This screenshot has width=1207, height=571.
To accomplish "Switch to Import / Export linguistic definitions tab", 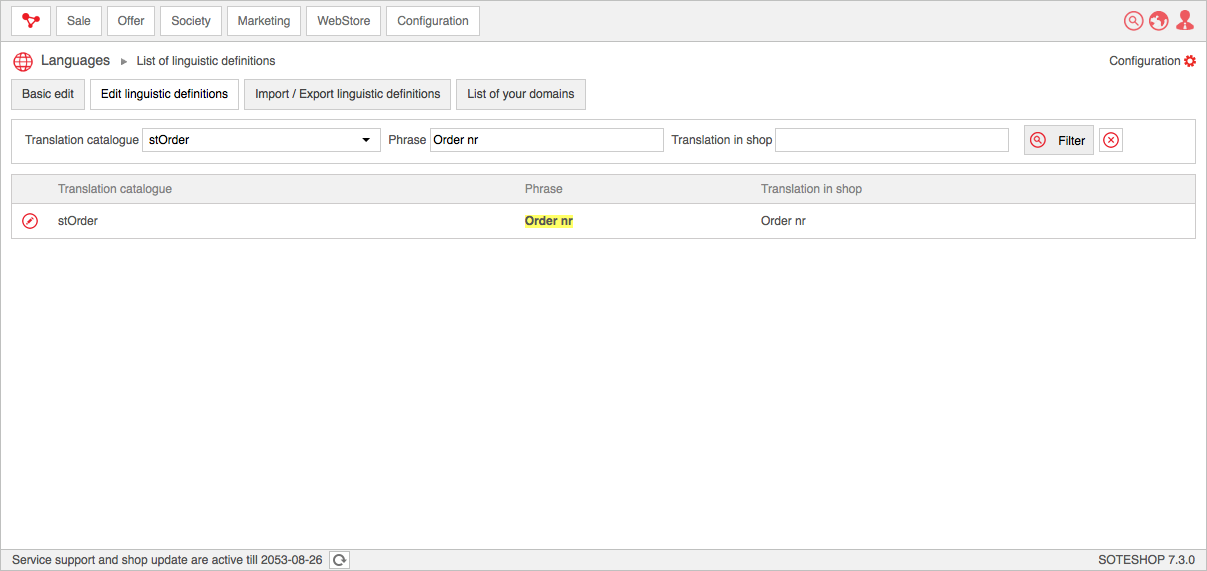I will 347,94.
